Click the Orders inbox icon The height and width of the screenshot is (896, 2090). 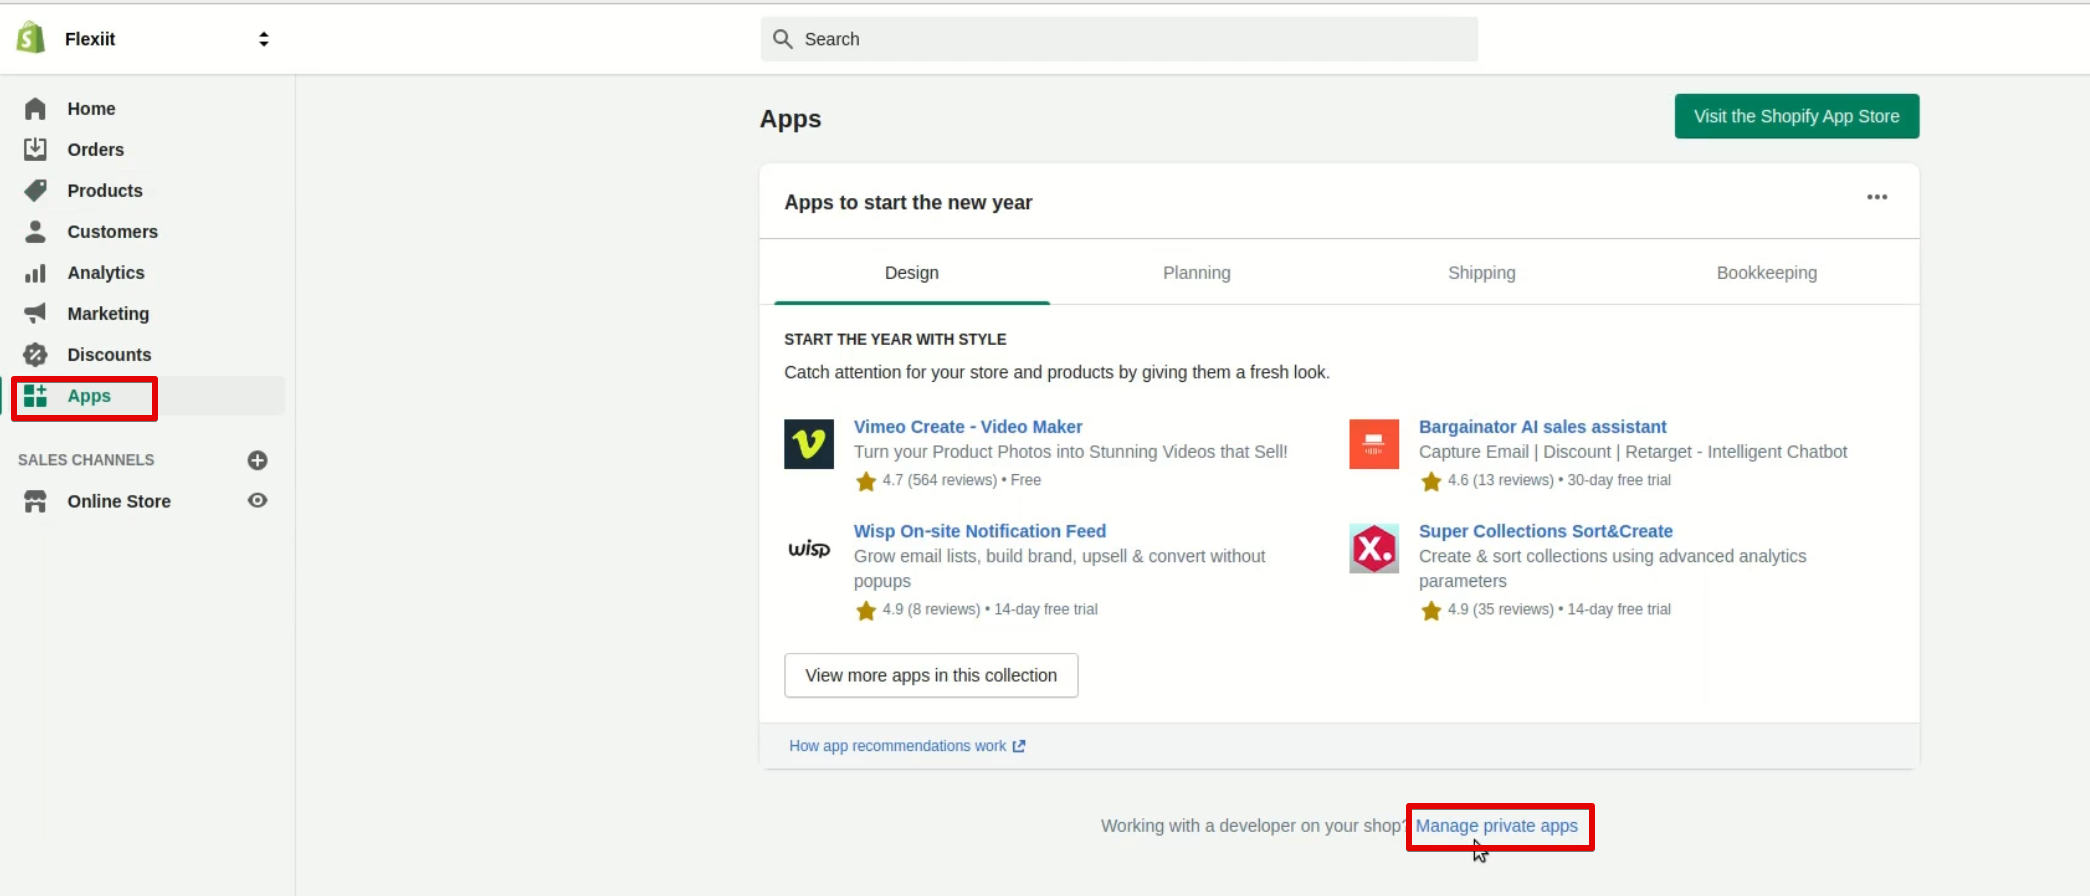[35, 149]
